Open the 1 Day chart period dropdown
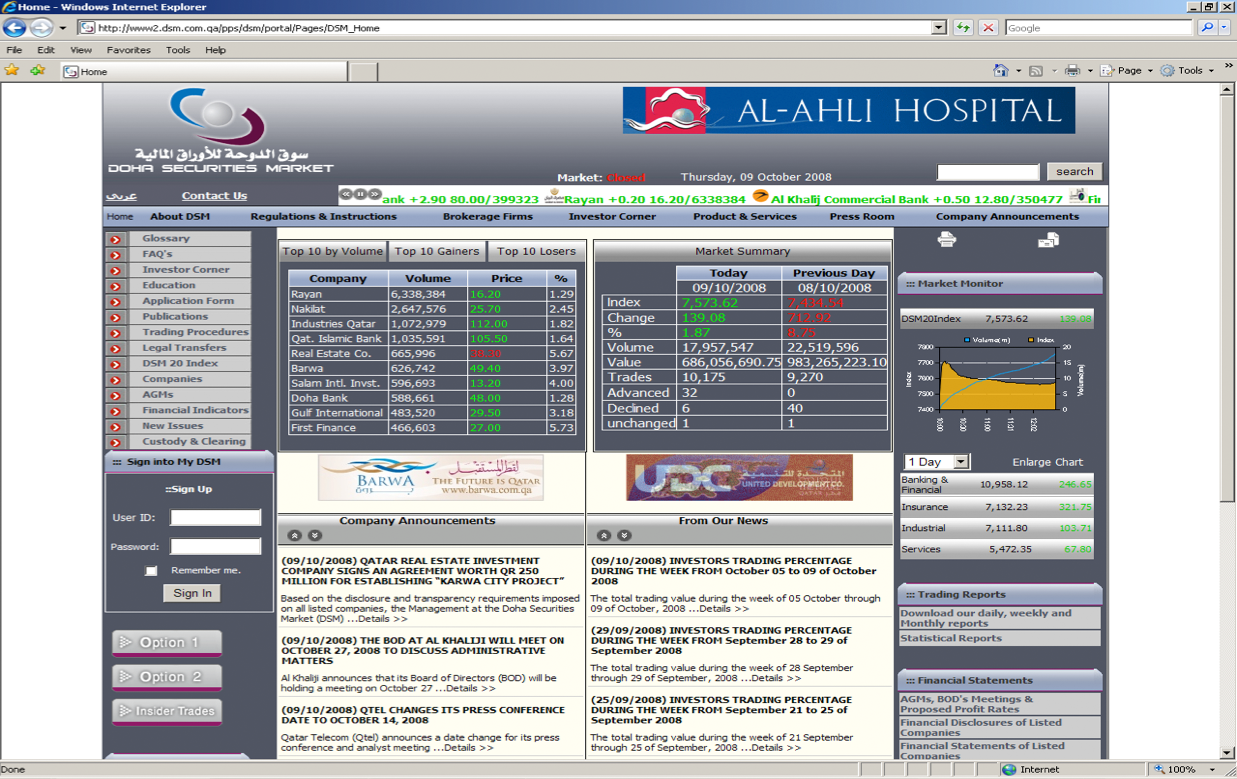This screenshot has height=779, width=1237. tap(936, 462)
